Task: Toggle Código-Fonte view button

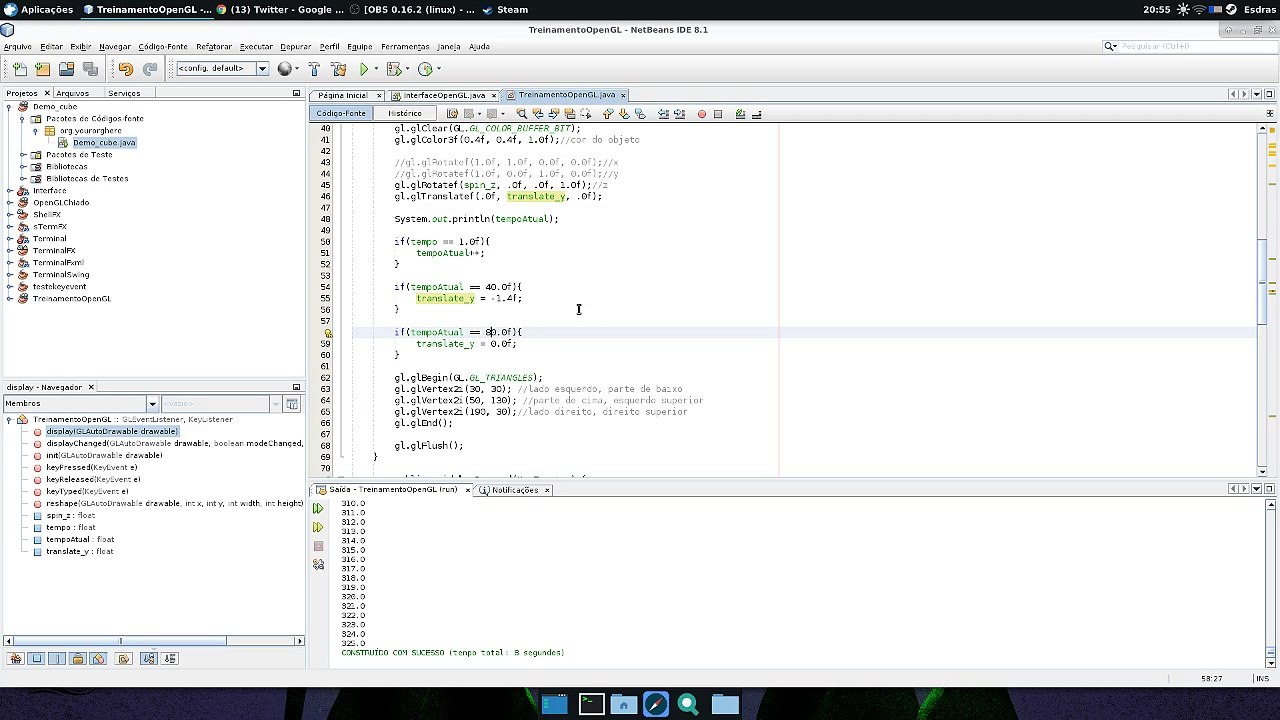Action: pyautogui.click(x=341, y=113)
